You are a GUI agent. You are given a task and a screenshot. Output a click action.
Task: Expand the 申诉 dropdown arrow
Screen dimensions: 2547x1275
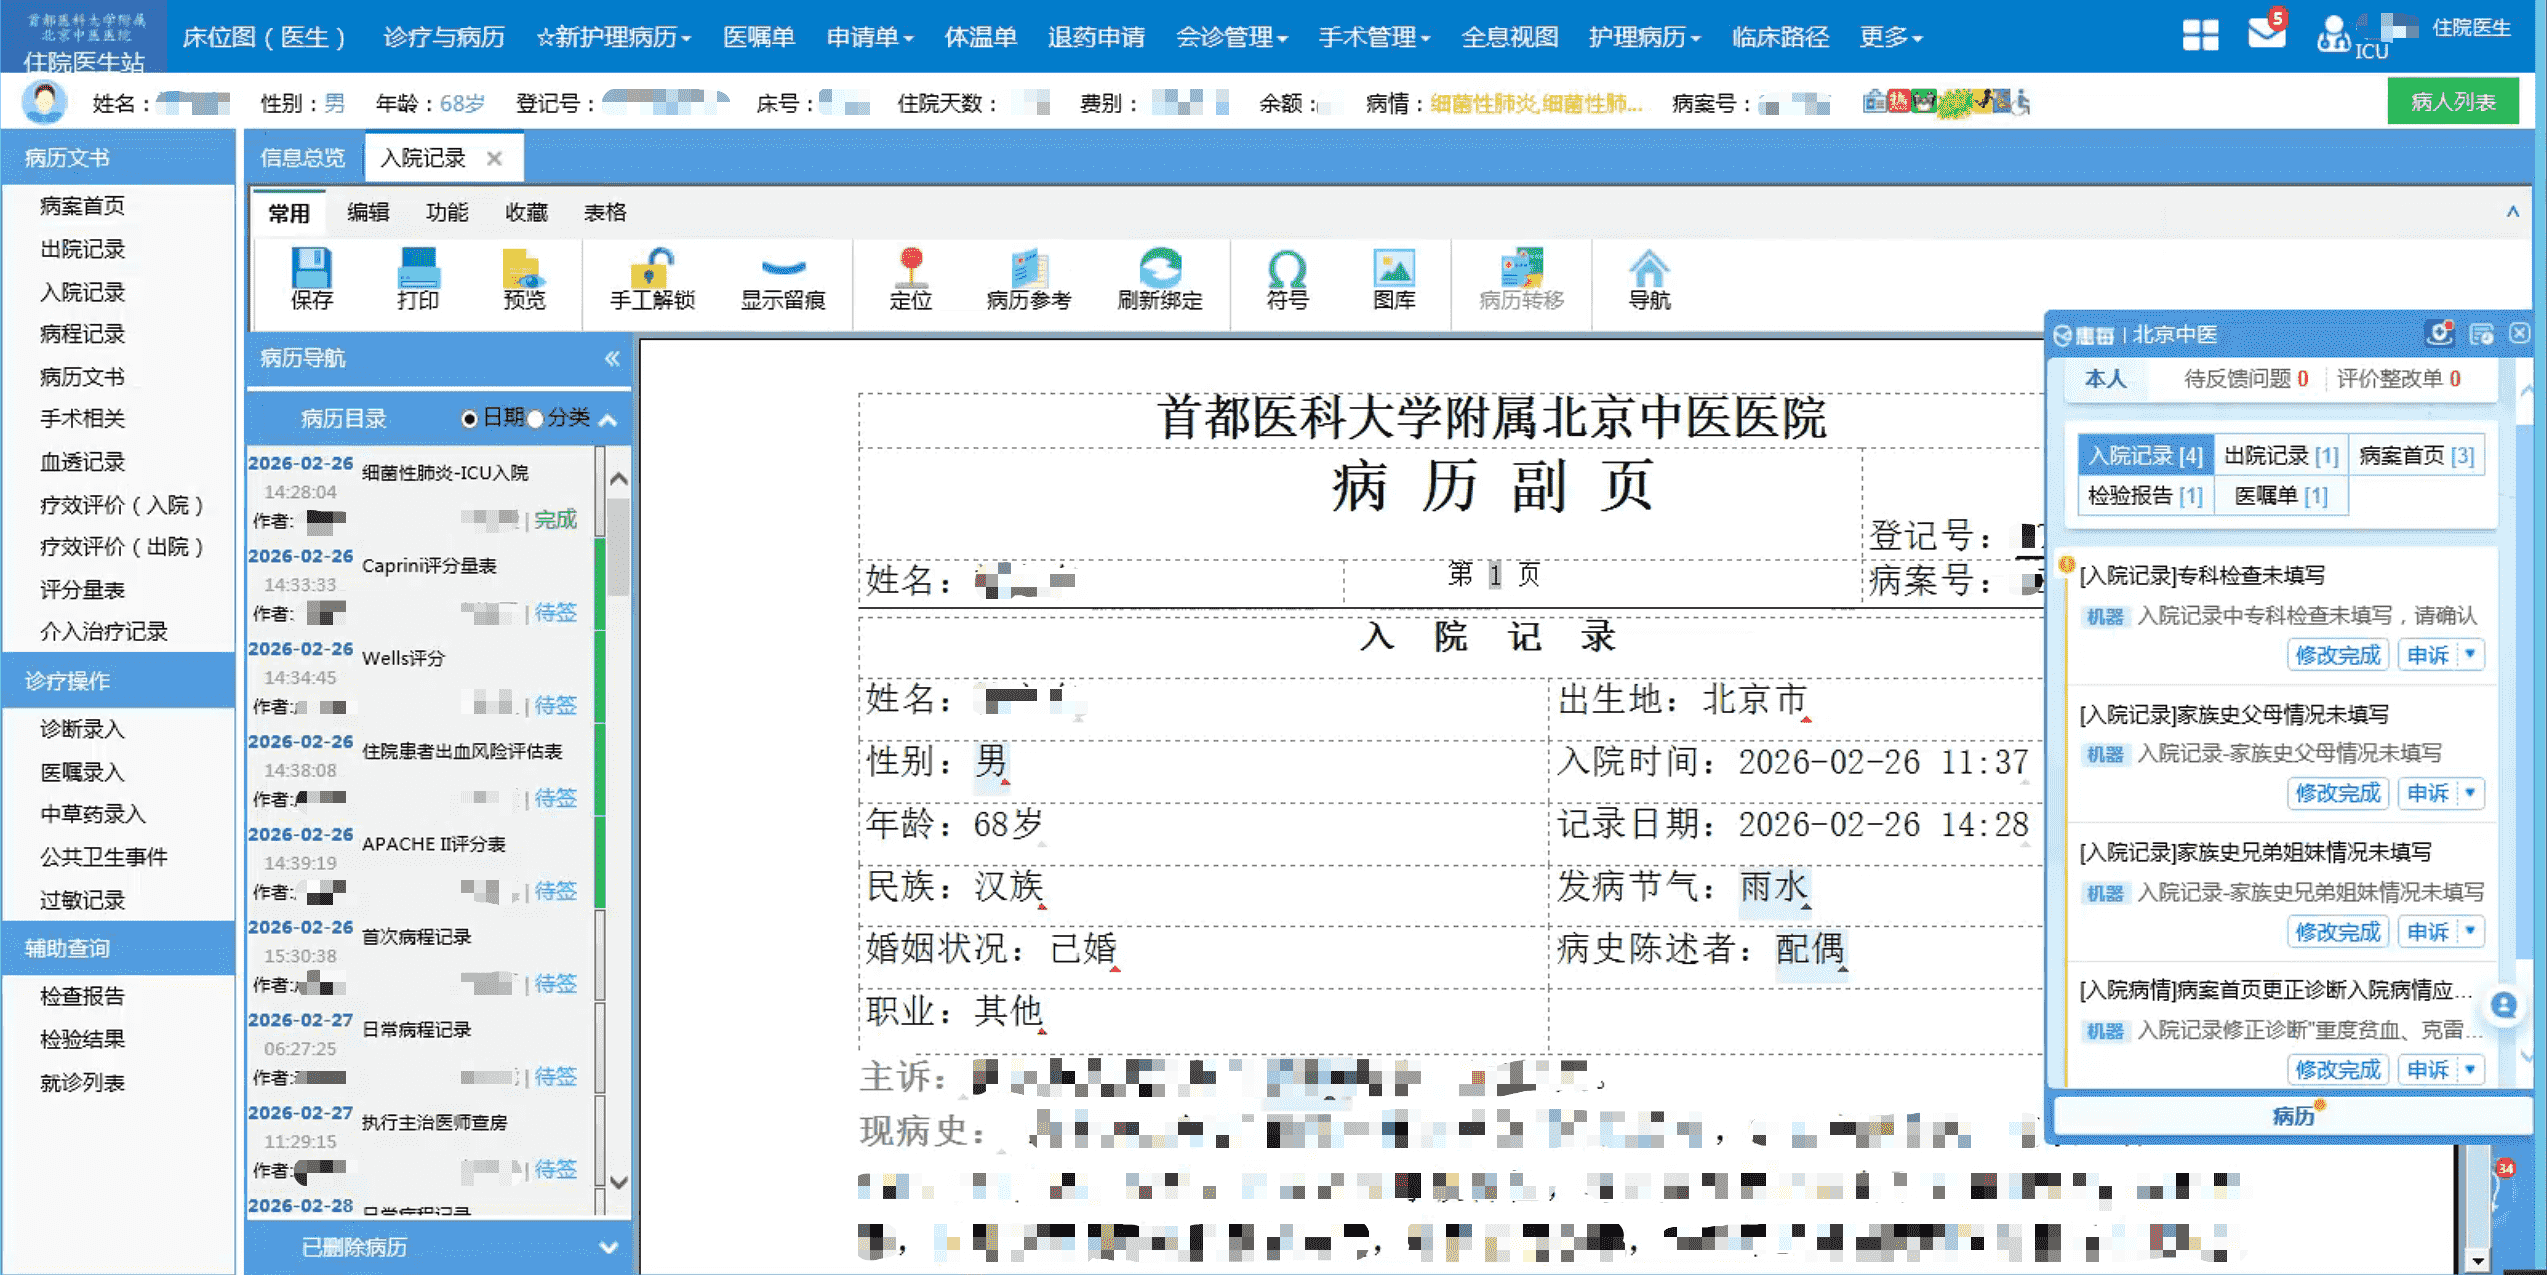2470,655
